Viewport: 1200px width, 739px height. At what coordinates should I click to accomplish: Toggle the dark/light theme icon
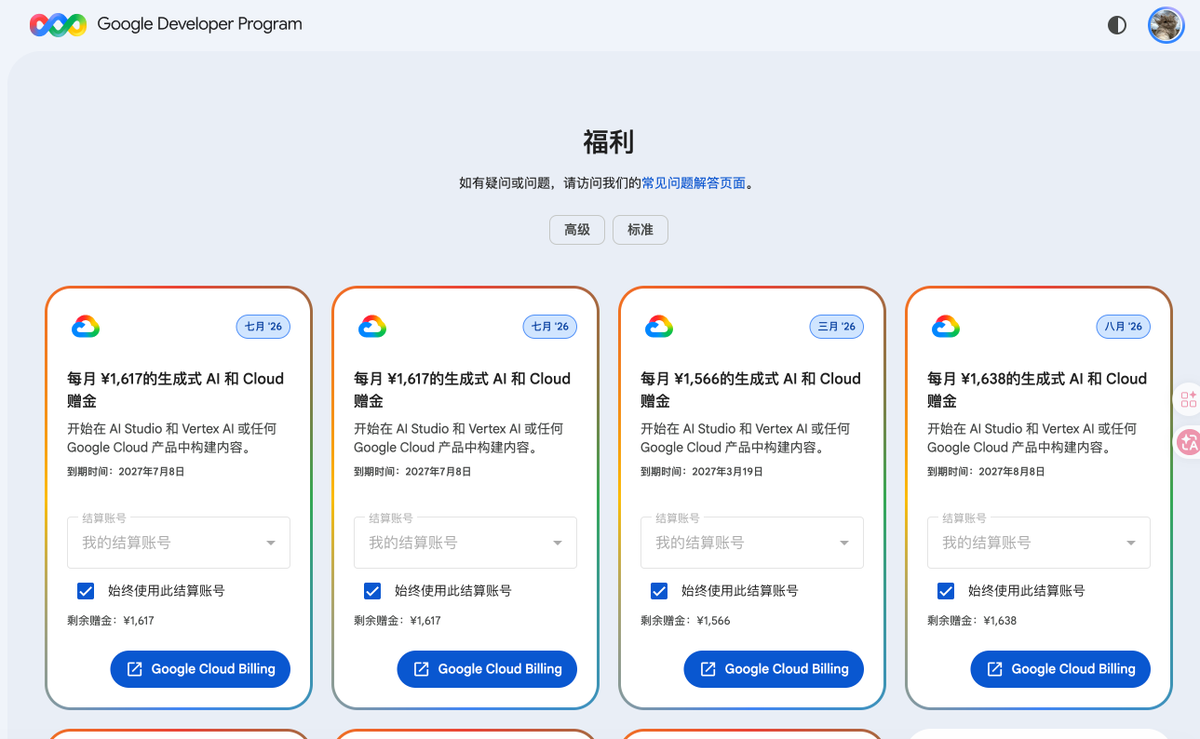point(1117,25)
